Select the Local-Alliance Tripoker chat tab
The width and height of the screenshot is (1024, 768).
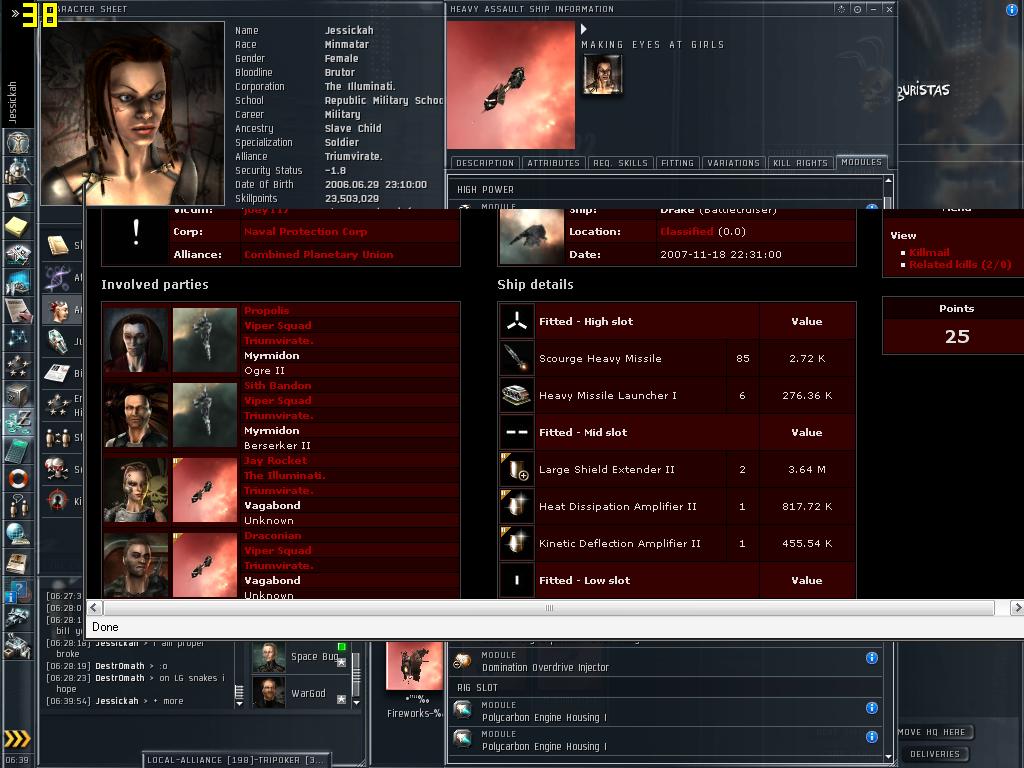(x=235, y=760)
